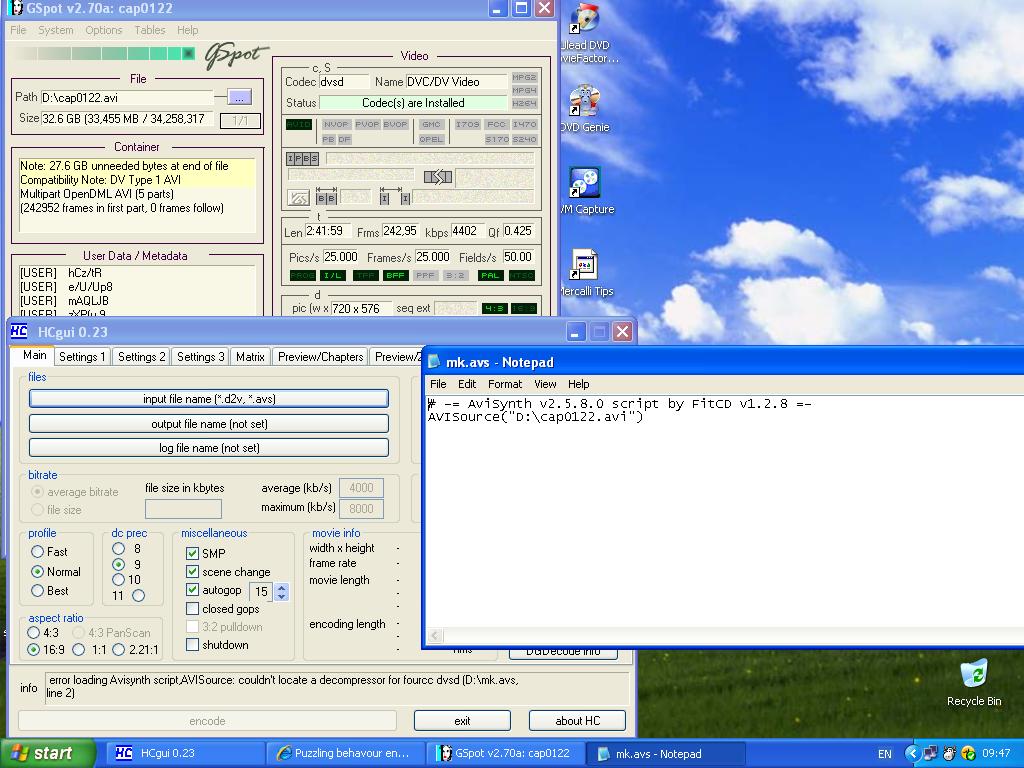
Task: Click the log file name (not set) button
Action: tap(209, 447)
